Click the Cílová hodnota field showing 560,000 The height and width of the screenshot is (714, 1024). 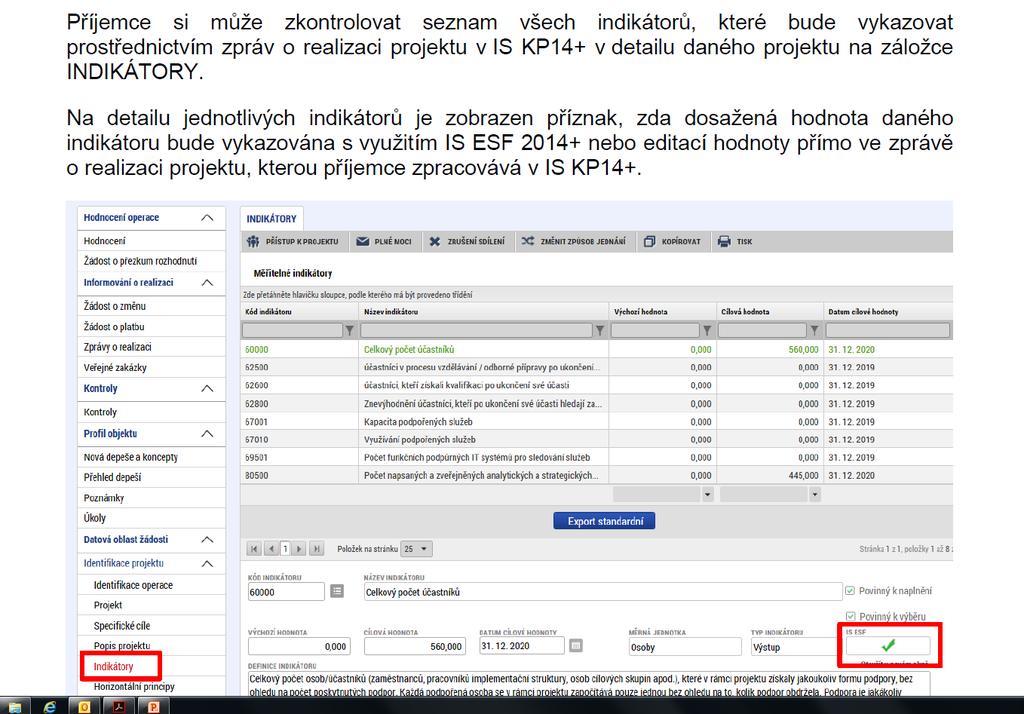(x=414, y=646)
